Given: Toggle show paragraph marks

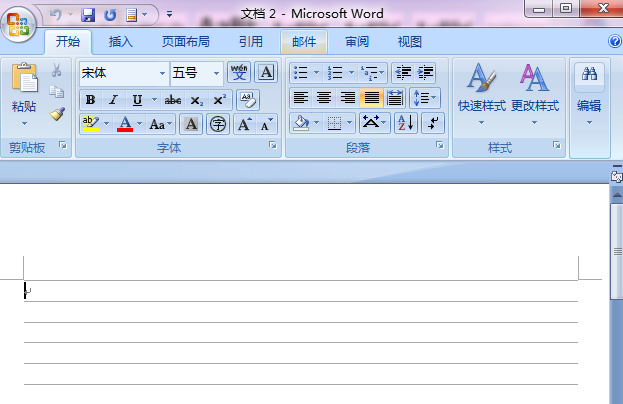Looking at the screenshot, I should [433, 123].
